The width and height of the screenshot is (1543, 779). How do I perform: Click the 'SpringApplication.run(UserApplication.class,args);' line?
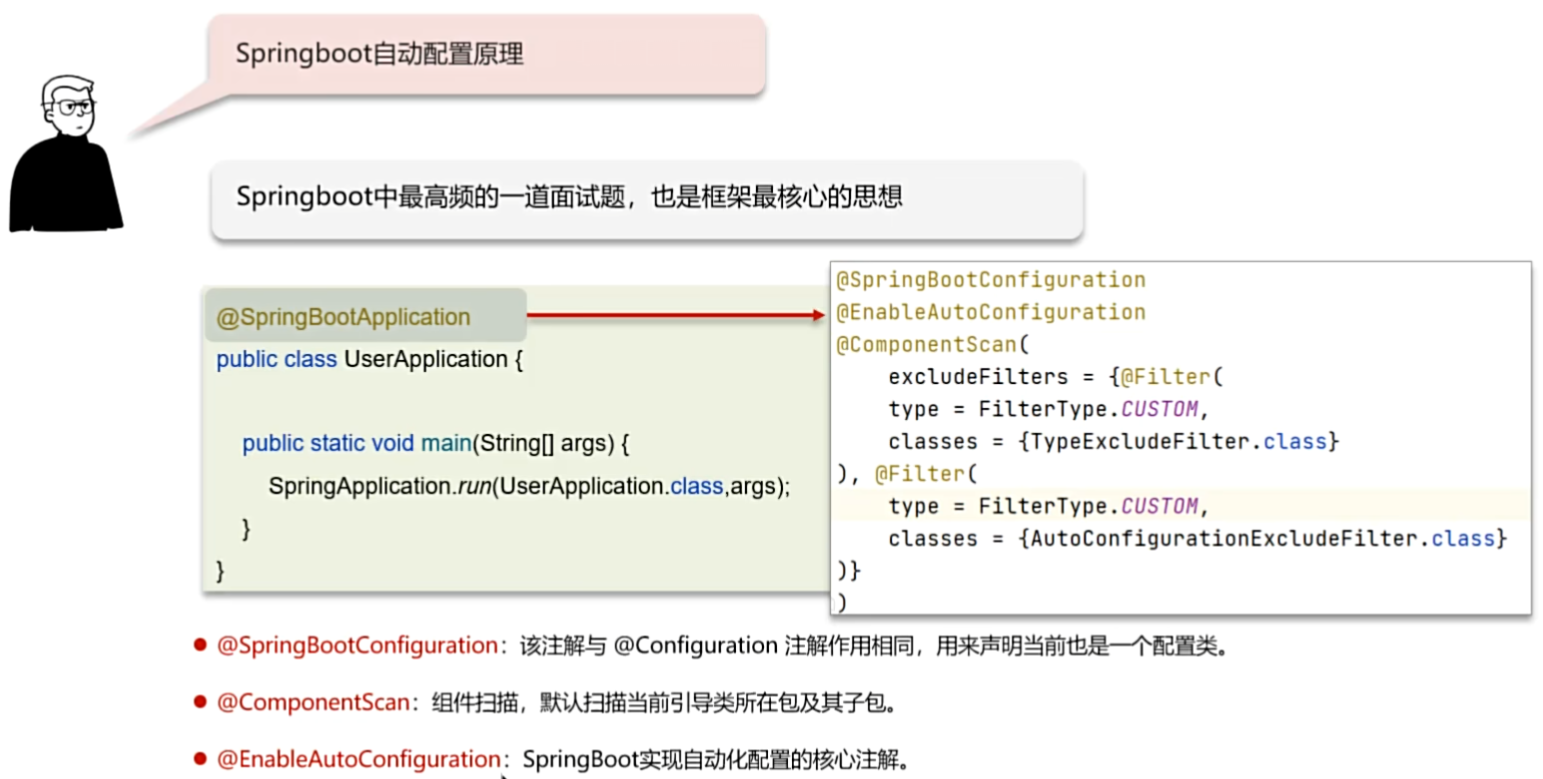pyautogui.click(x=530, y=486)
